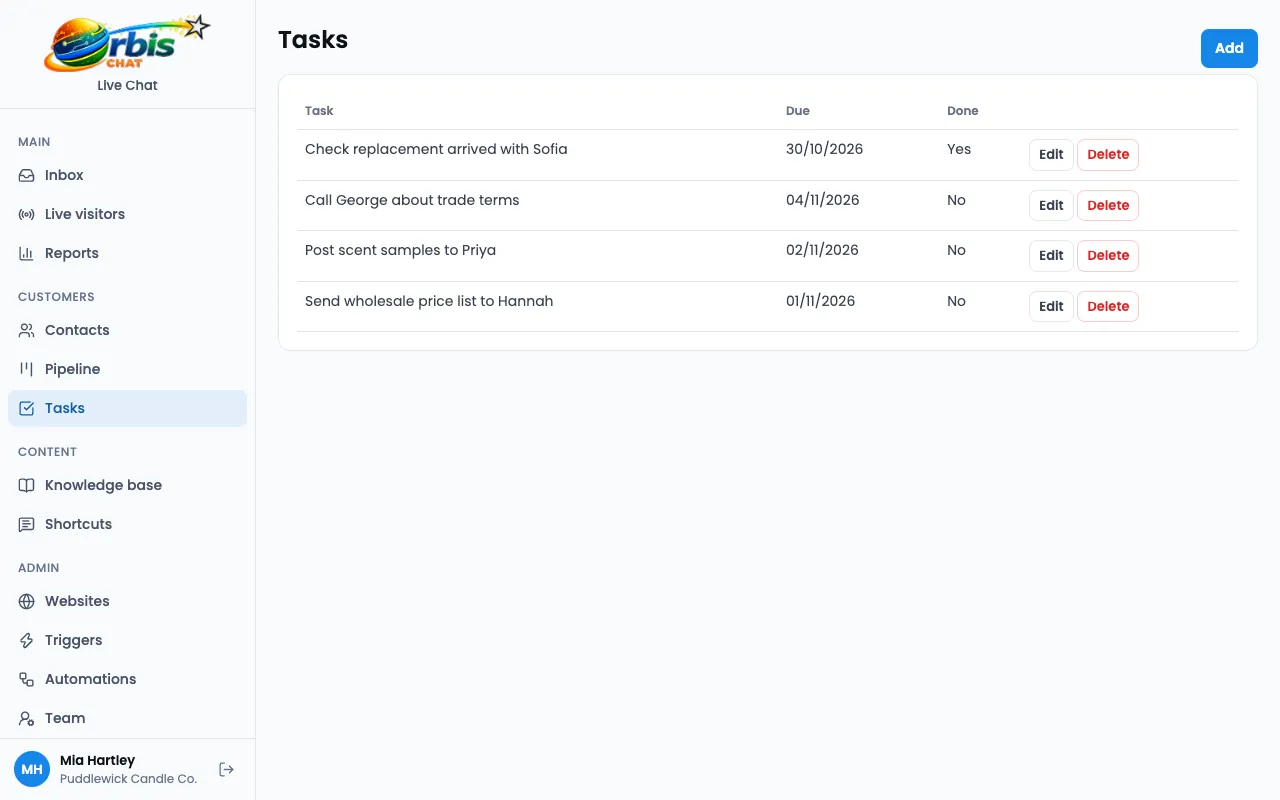The image size is (1280, 800).
Task: Edit the Send wholesale price list task
Action: 1051,306
